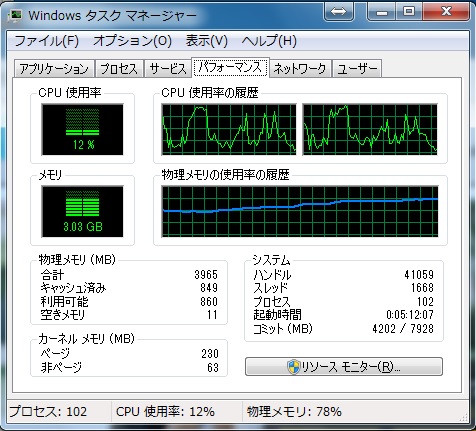Click status bar CPU 使用率: 12%
Viewport: 476px width, 431px height.
click(x=165, y=412)
